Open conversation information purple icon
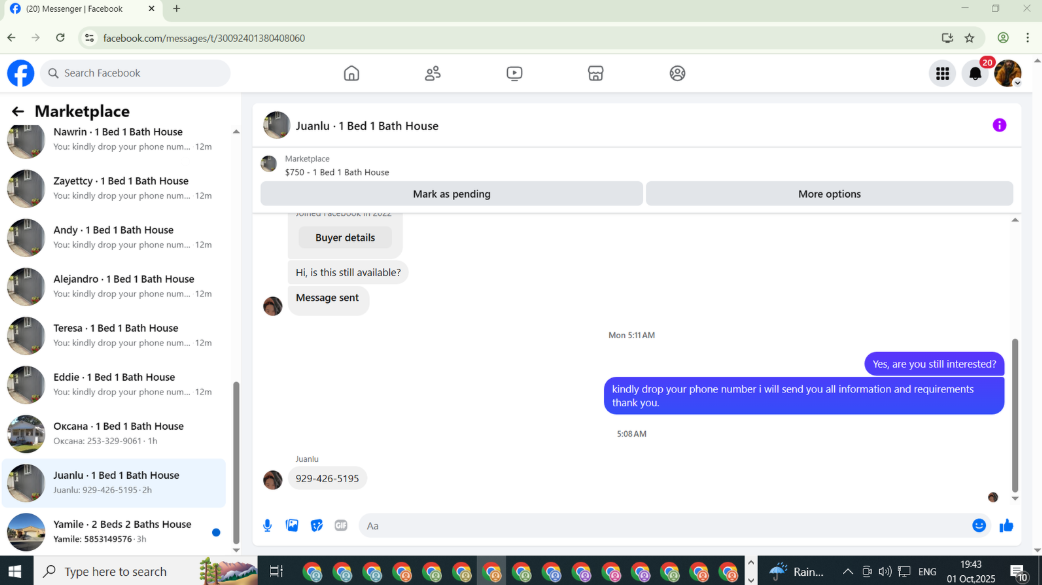This screenshot has height=585, width=1042. tap(999, 125)
